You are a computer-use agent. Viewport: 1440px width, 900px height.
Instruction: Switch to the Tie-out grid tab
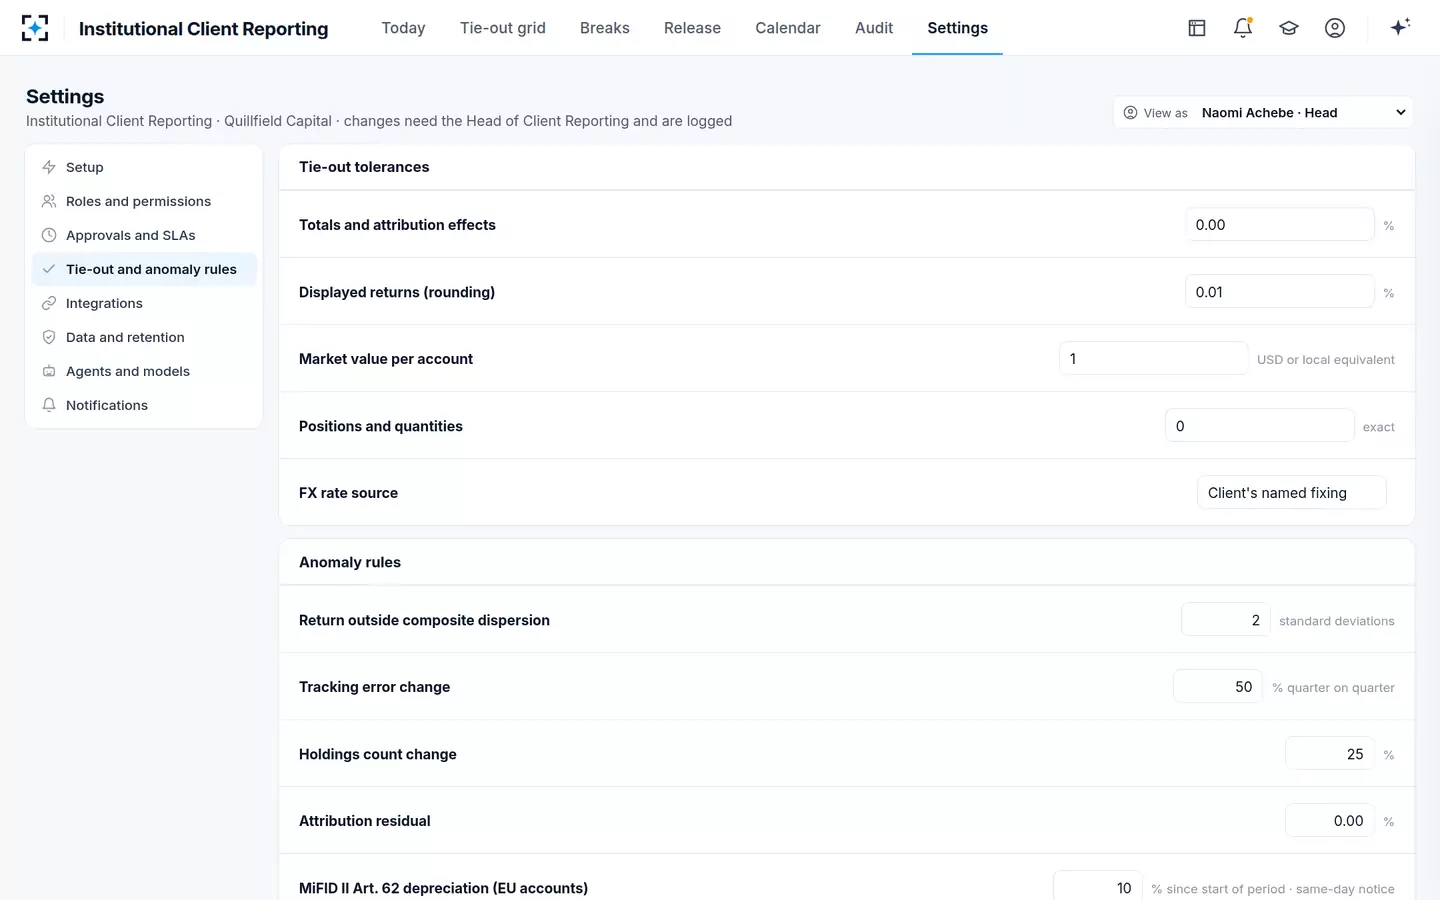pos(503,28)
